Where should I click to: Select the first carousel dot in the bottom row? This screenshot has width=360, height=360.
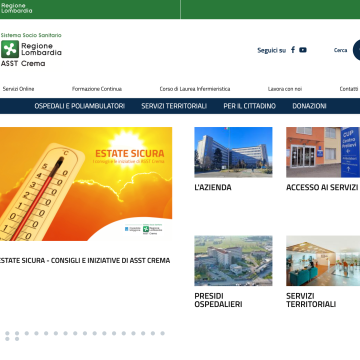[7, 339]
